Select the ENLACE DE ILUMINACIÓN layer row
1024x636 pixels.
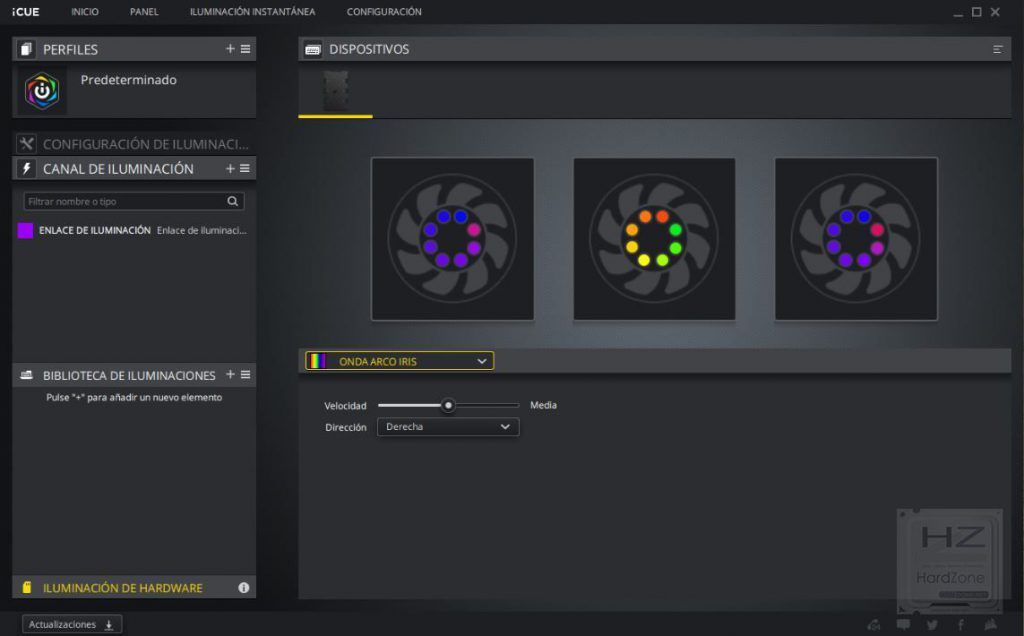tap(134, 231)
